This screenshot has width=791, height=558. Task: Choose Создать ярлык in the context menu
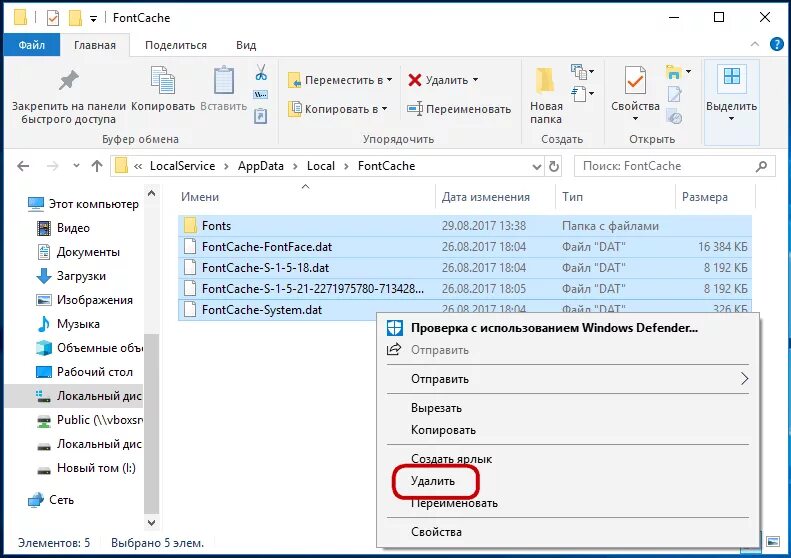coord(451,459)
